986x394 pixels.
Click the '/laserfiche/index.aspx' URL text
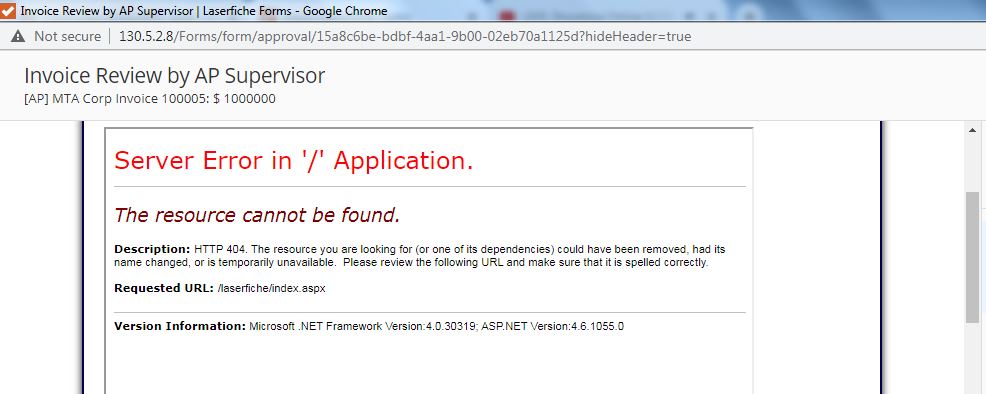tap(271, 288)
